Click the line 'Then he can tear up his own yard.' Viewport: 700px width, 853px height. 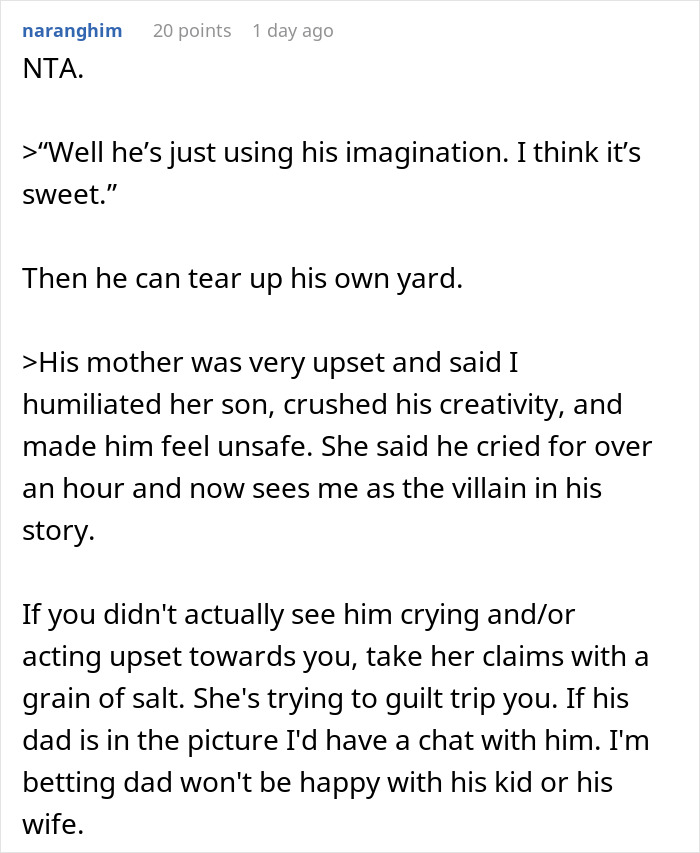[243, 279]
